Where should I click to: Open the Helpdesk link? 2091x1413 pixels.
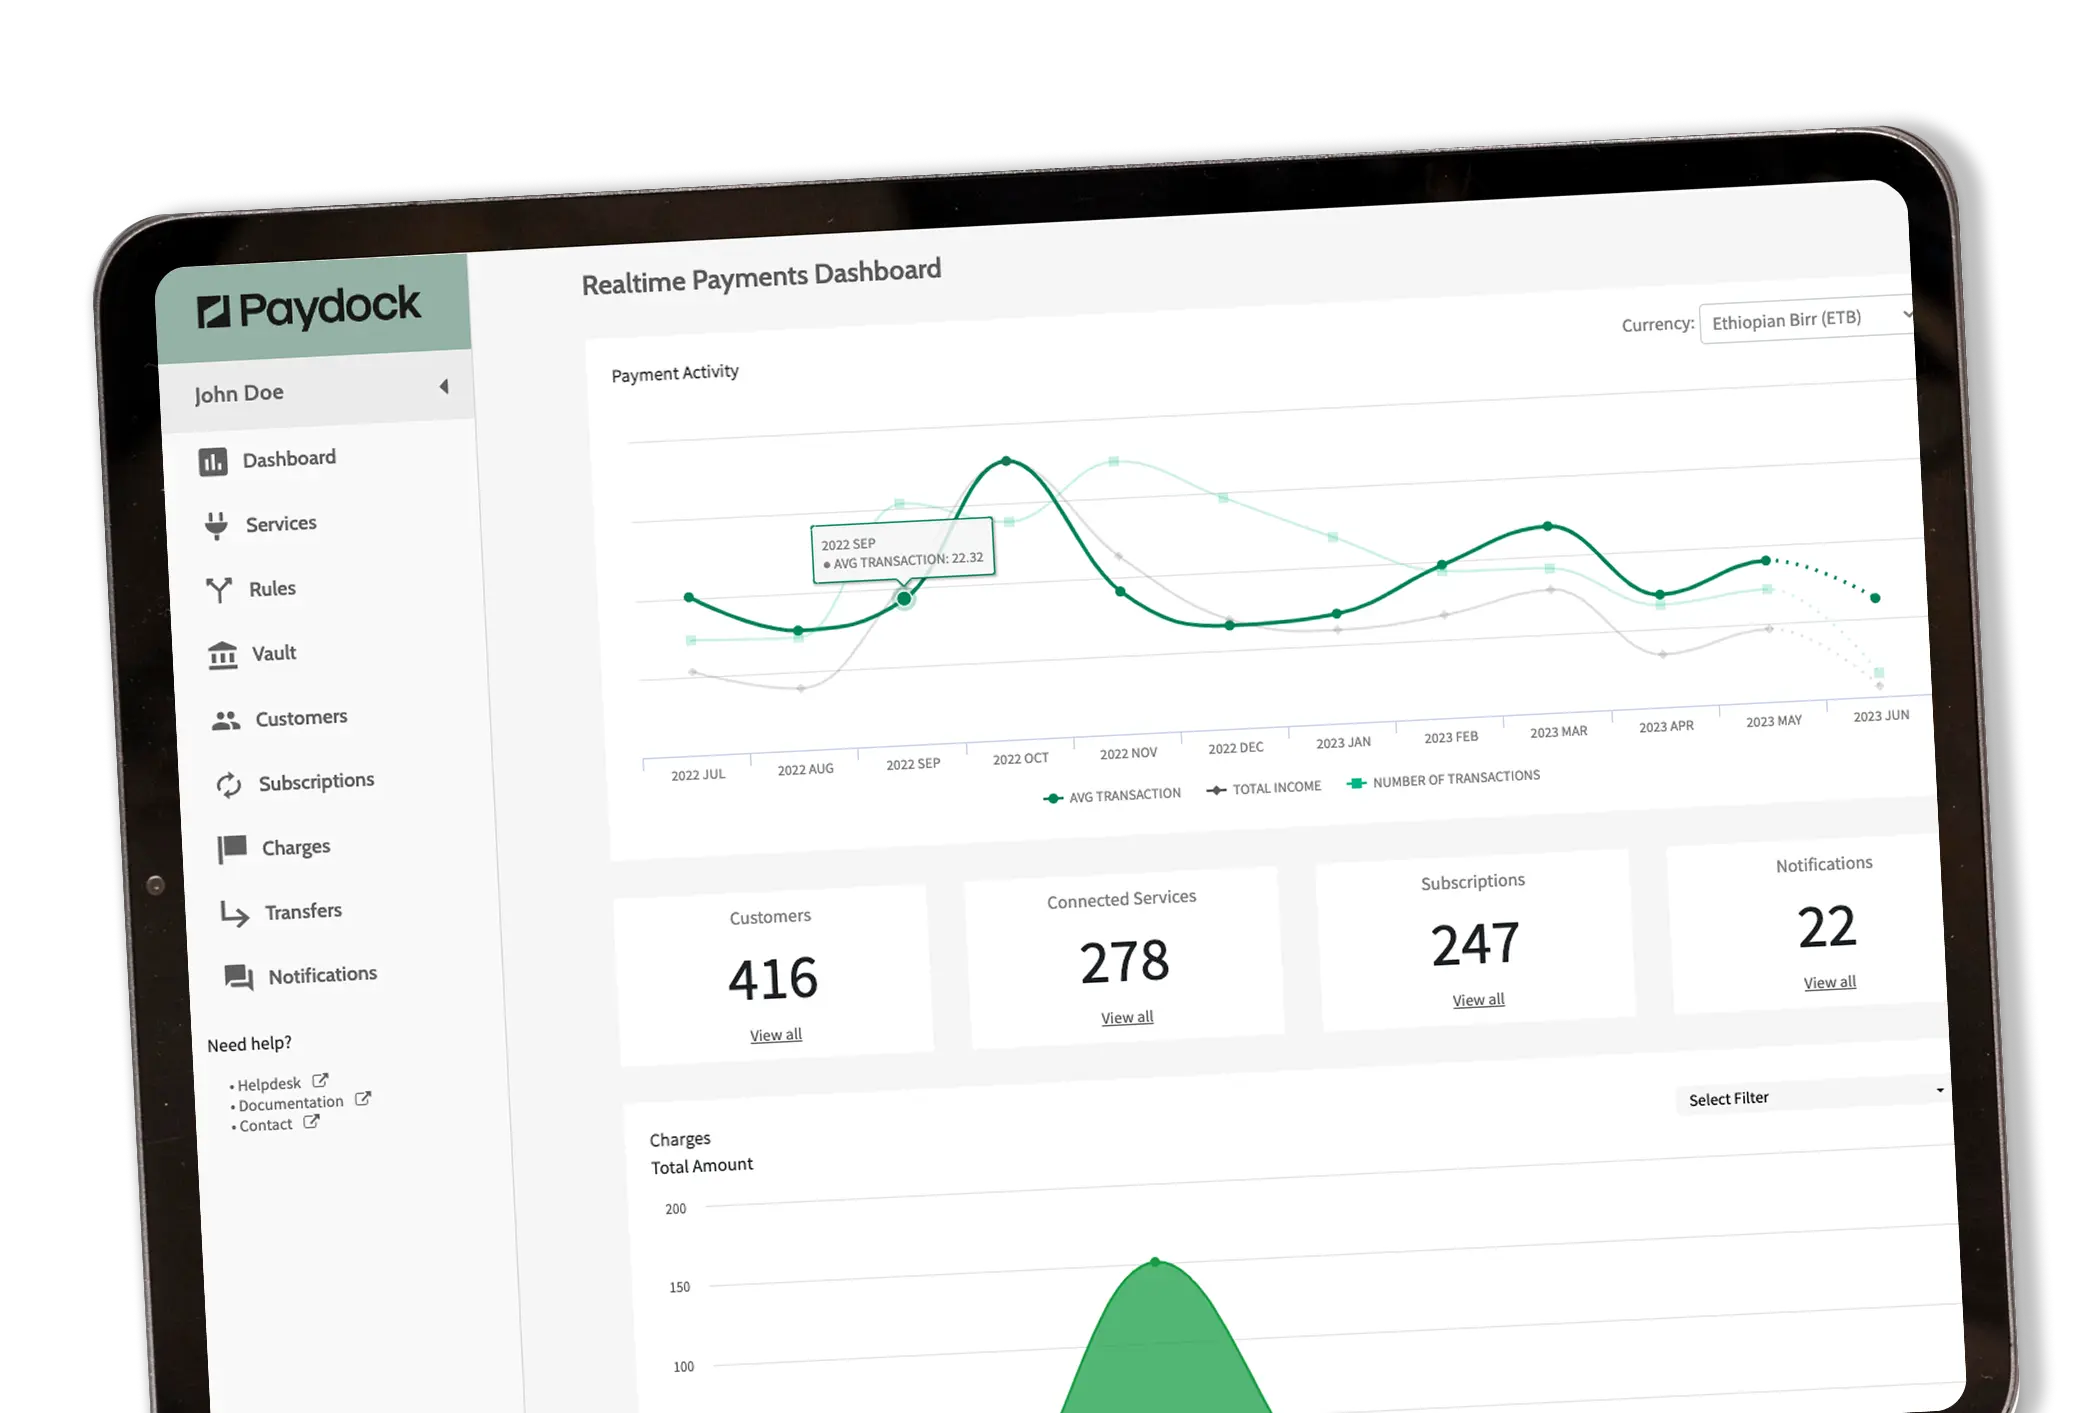pyautogui.click(x=269, y=1084)
